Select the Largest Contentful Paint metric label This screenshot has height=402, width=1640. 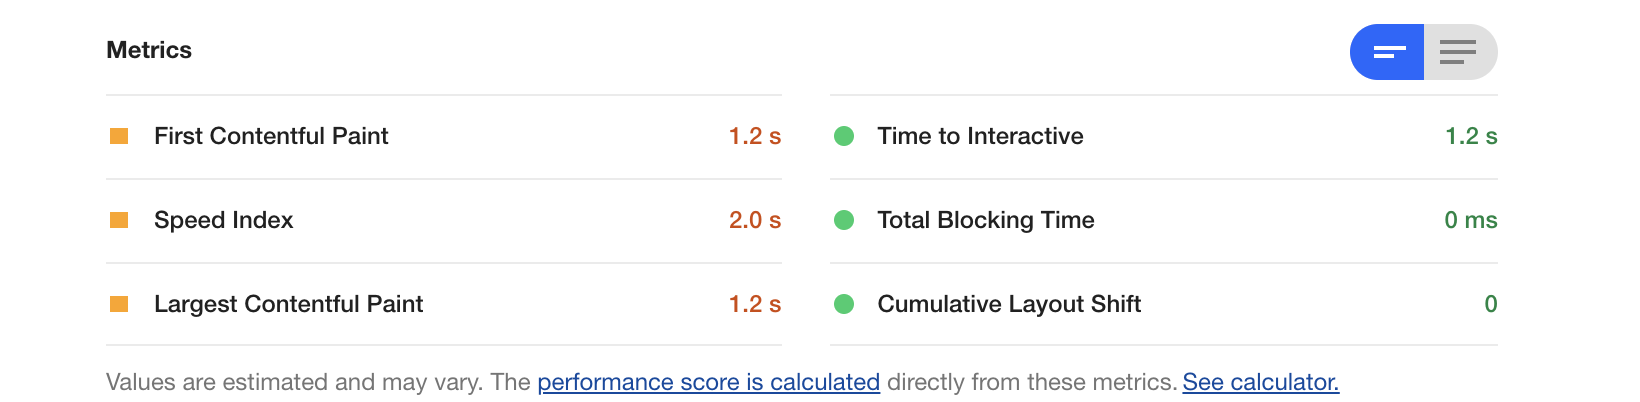289,304
